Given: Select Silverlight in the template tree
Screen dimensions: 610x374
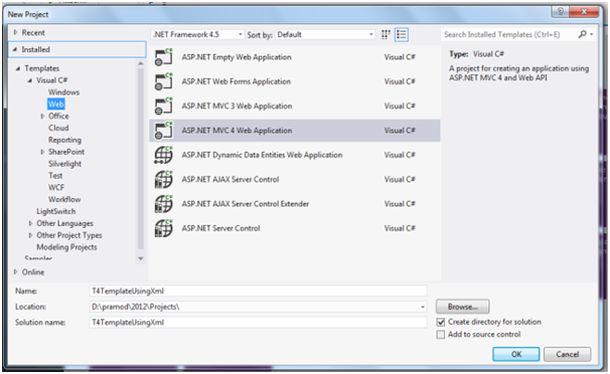Looking at the screenshot, I should [x=65, y=164].
